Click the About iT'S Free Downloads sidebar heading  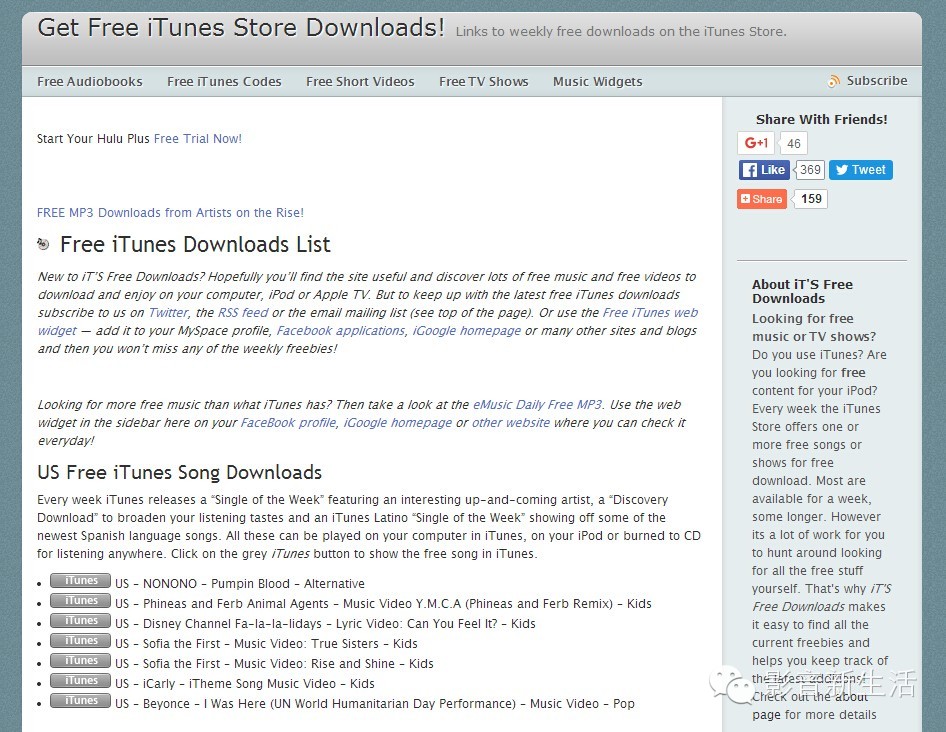(802, 291)
